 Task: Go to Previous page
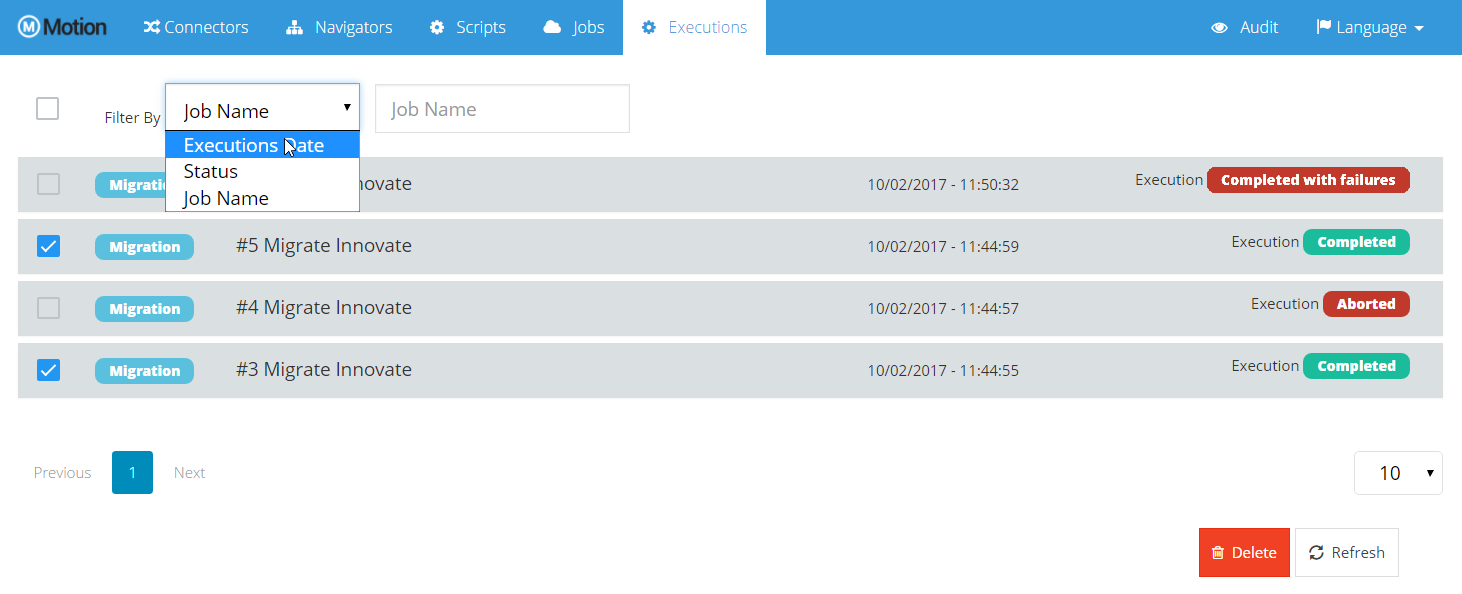click(x=62, y=473)
